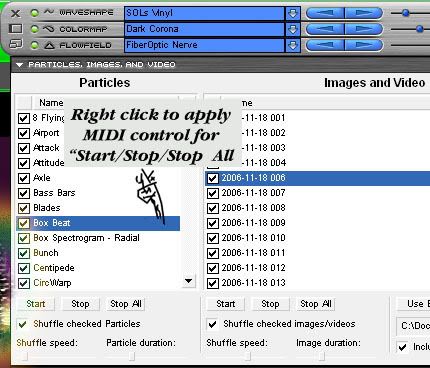Open the FiberOptic Nerve flowfield dropdown
The width and height of the screenshot is (430, 368).
pyautogui.click(x=293, y=45)
